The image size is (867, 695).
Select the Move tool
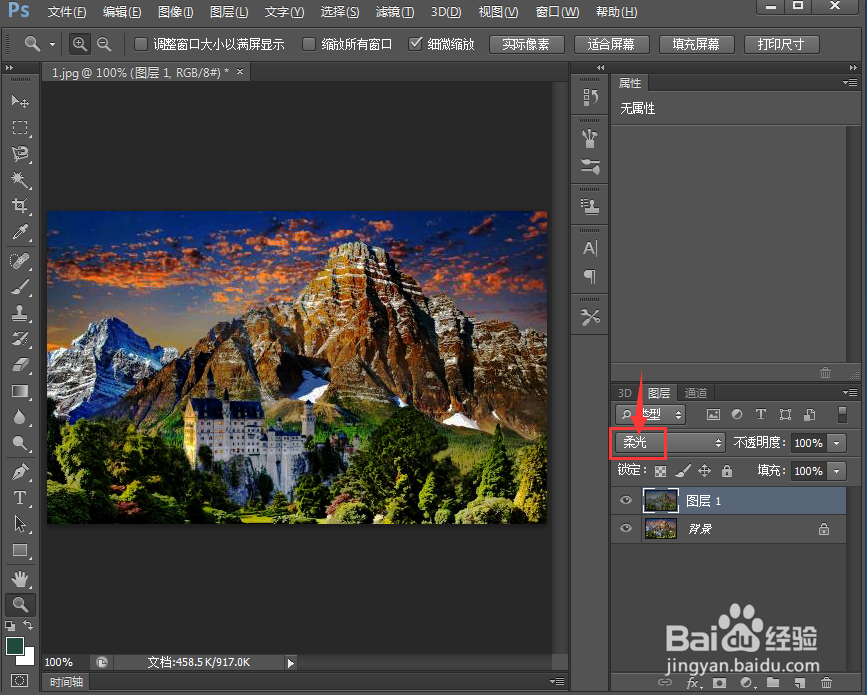pyautogui.click(x=20, y=101)
